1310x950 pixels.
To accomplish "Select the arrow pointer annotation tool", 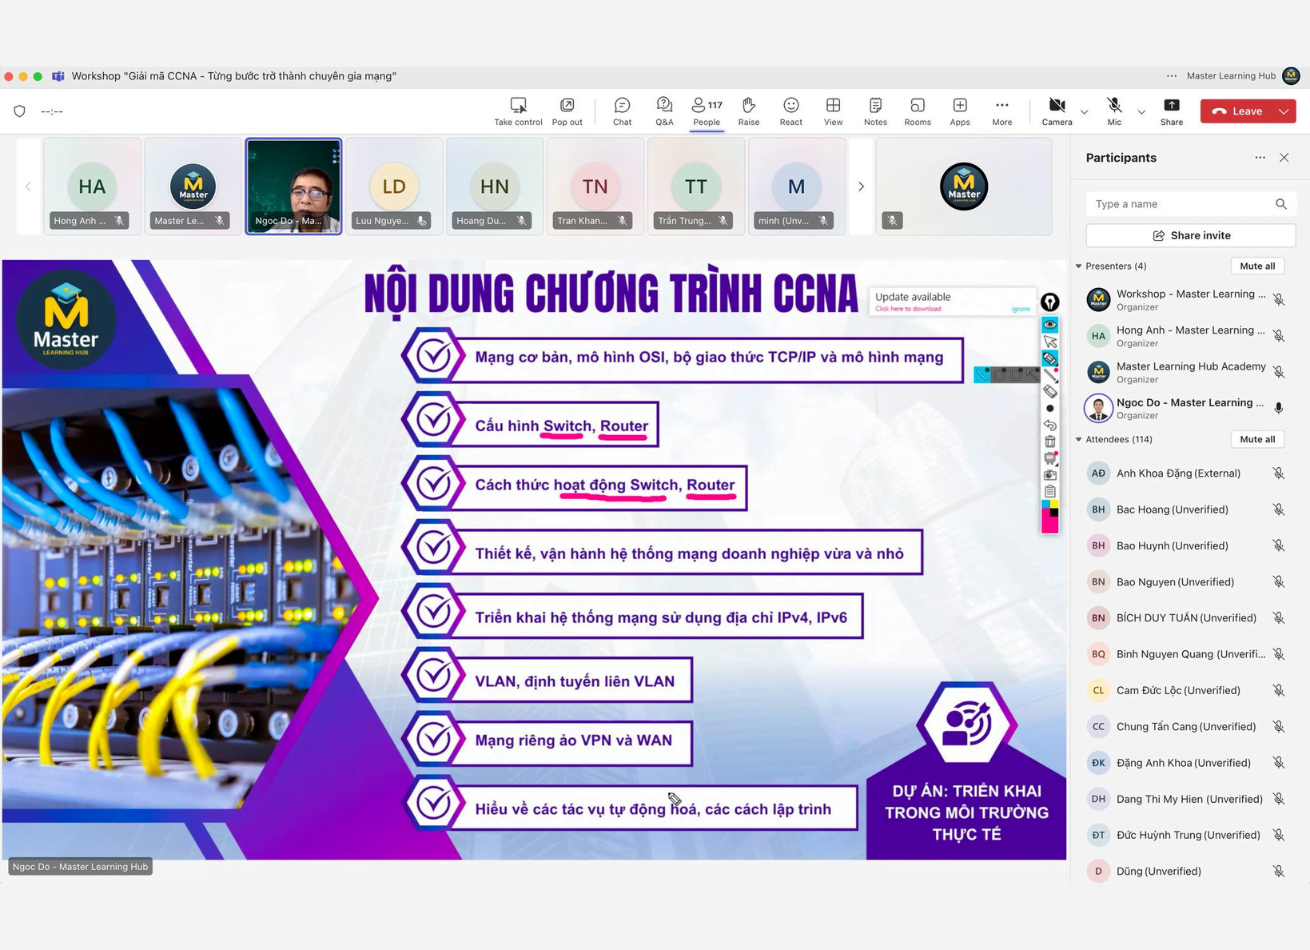I will click(1050, 341).
